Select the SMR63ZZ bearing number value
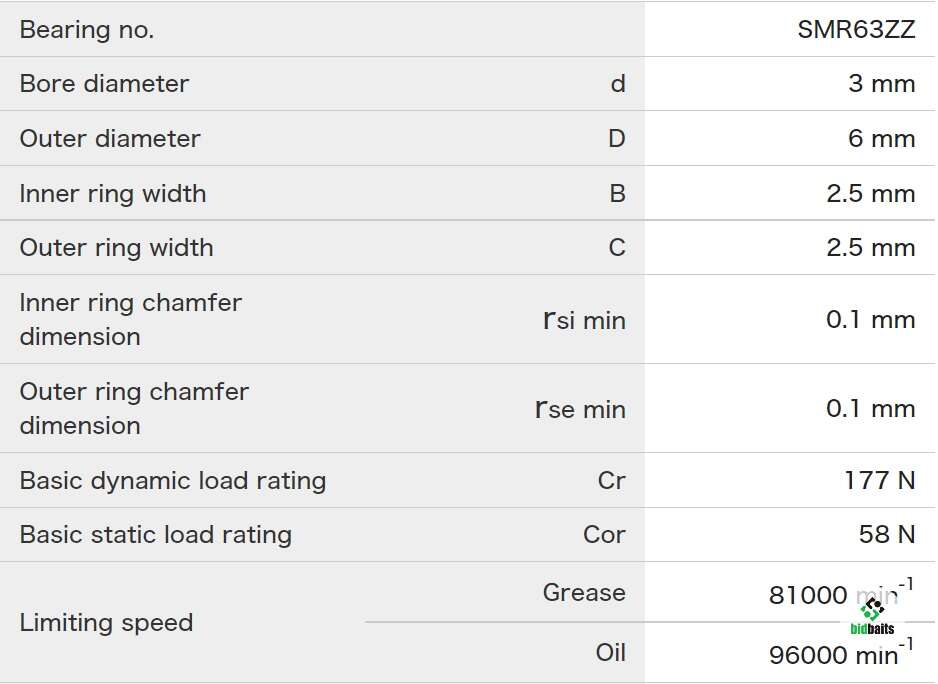 point(856,29)
